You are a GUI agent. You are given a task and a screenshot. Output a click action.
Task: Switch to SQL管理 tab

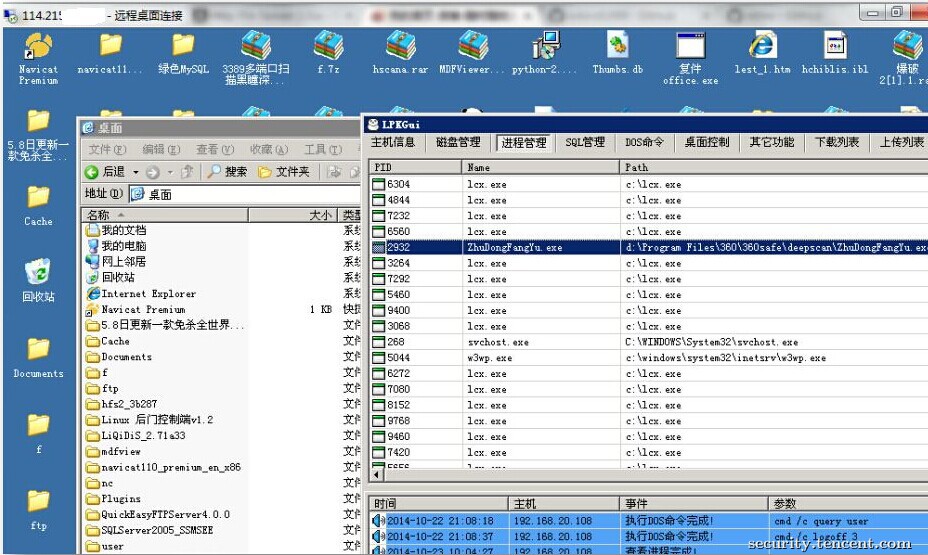coord(585,142)
